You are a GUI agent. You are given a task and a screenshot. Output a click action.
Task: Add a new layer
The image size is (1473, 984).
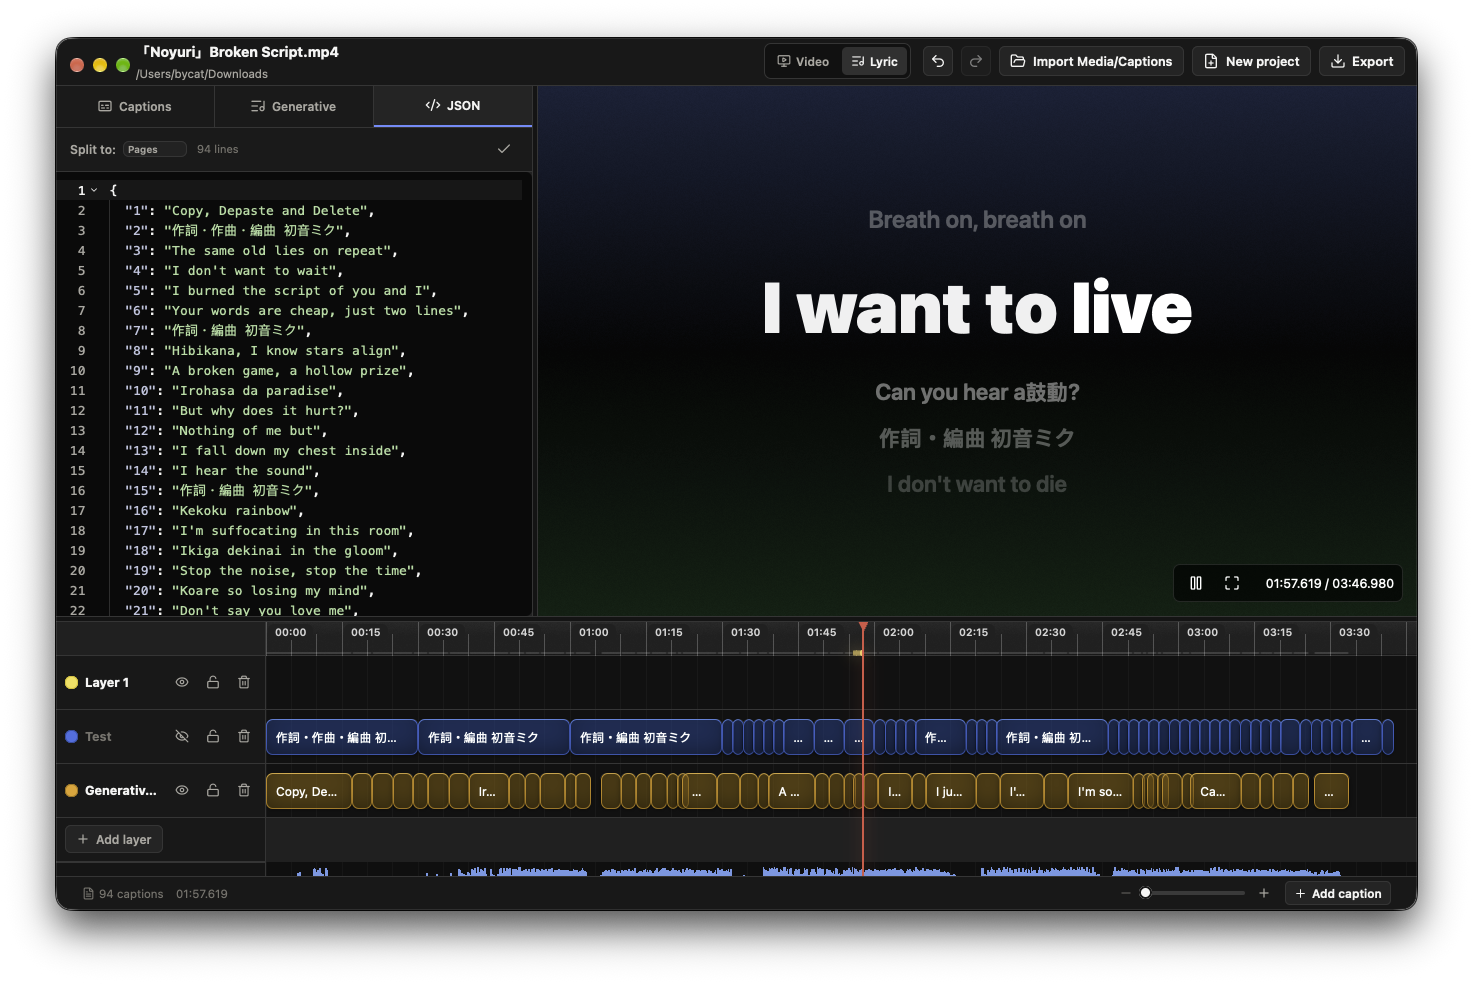point(114,839)
